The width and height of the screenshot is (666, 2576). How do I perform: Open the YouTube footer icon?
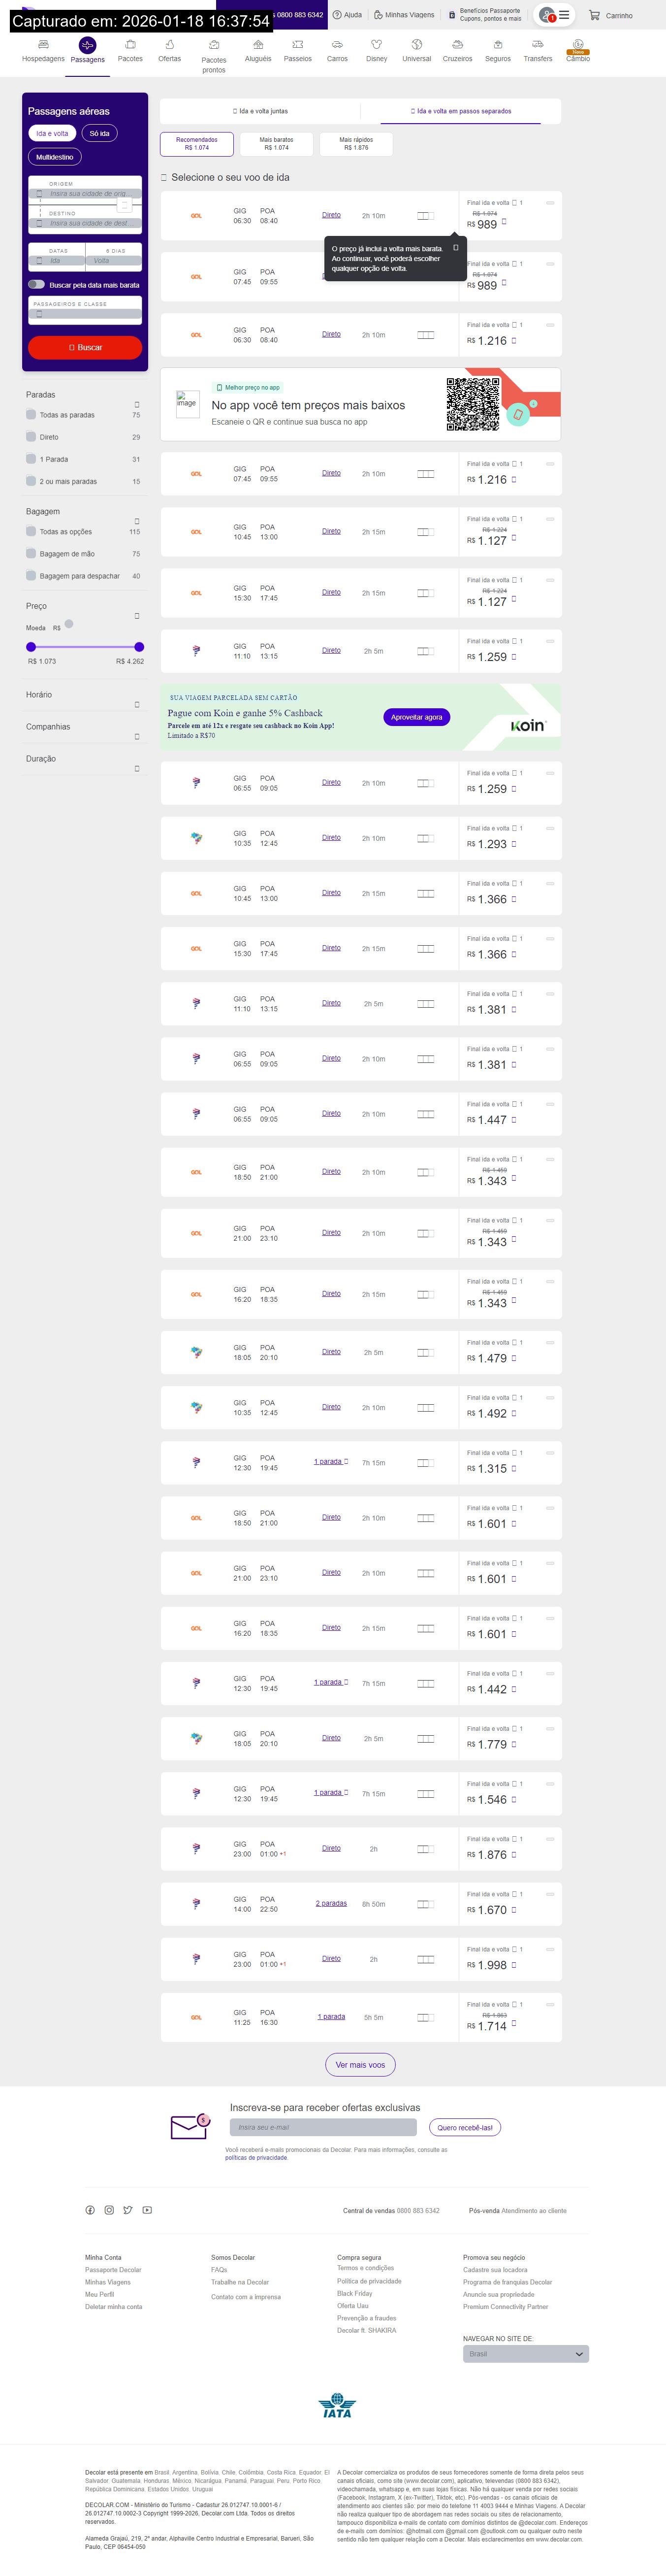[147, 2210]
